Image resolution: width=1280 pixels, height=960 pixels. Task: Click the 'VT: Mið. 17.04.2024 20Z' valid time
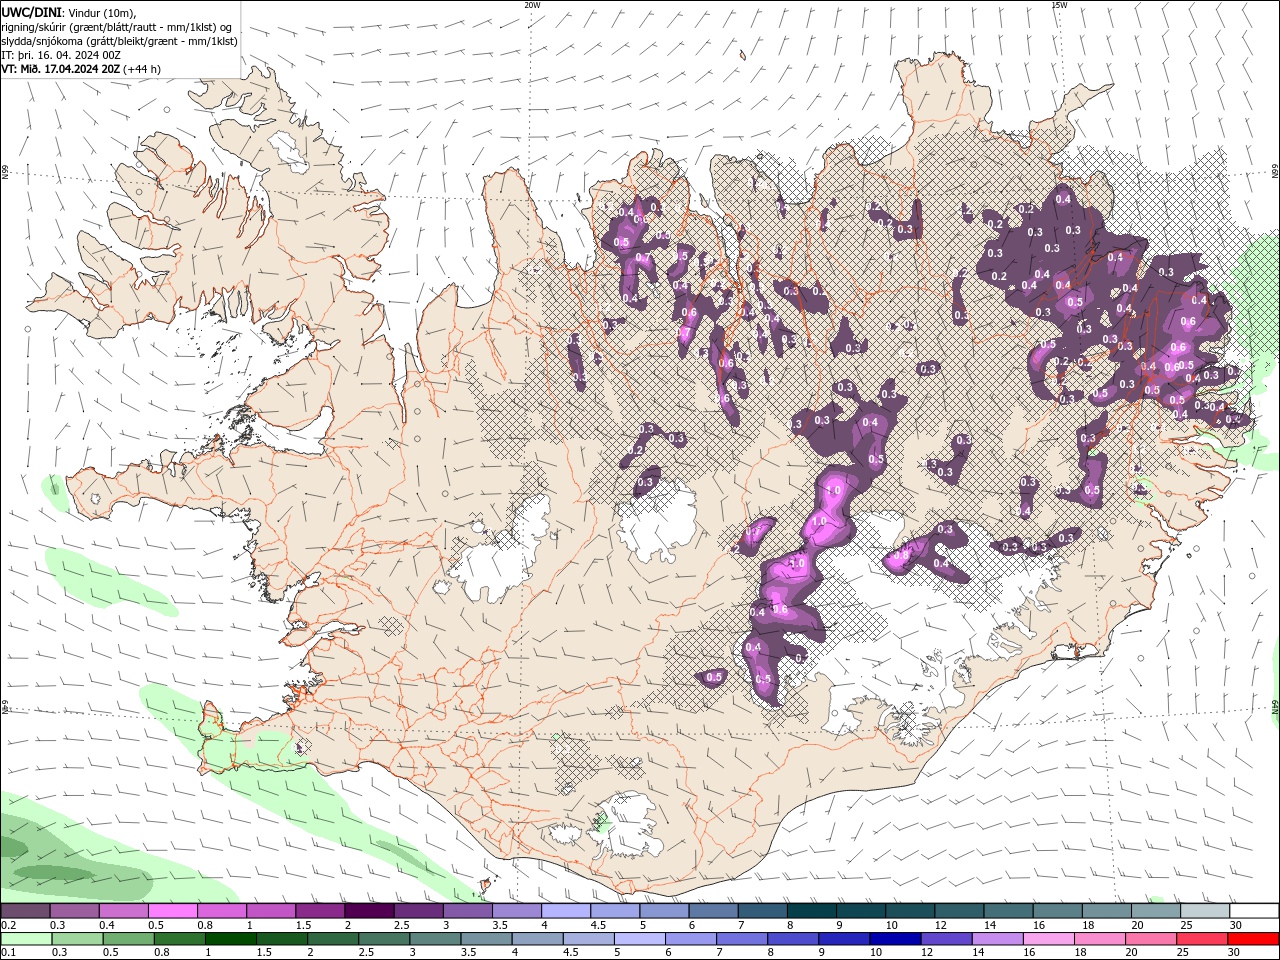point(62,69)
